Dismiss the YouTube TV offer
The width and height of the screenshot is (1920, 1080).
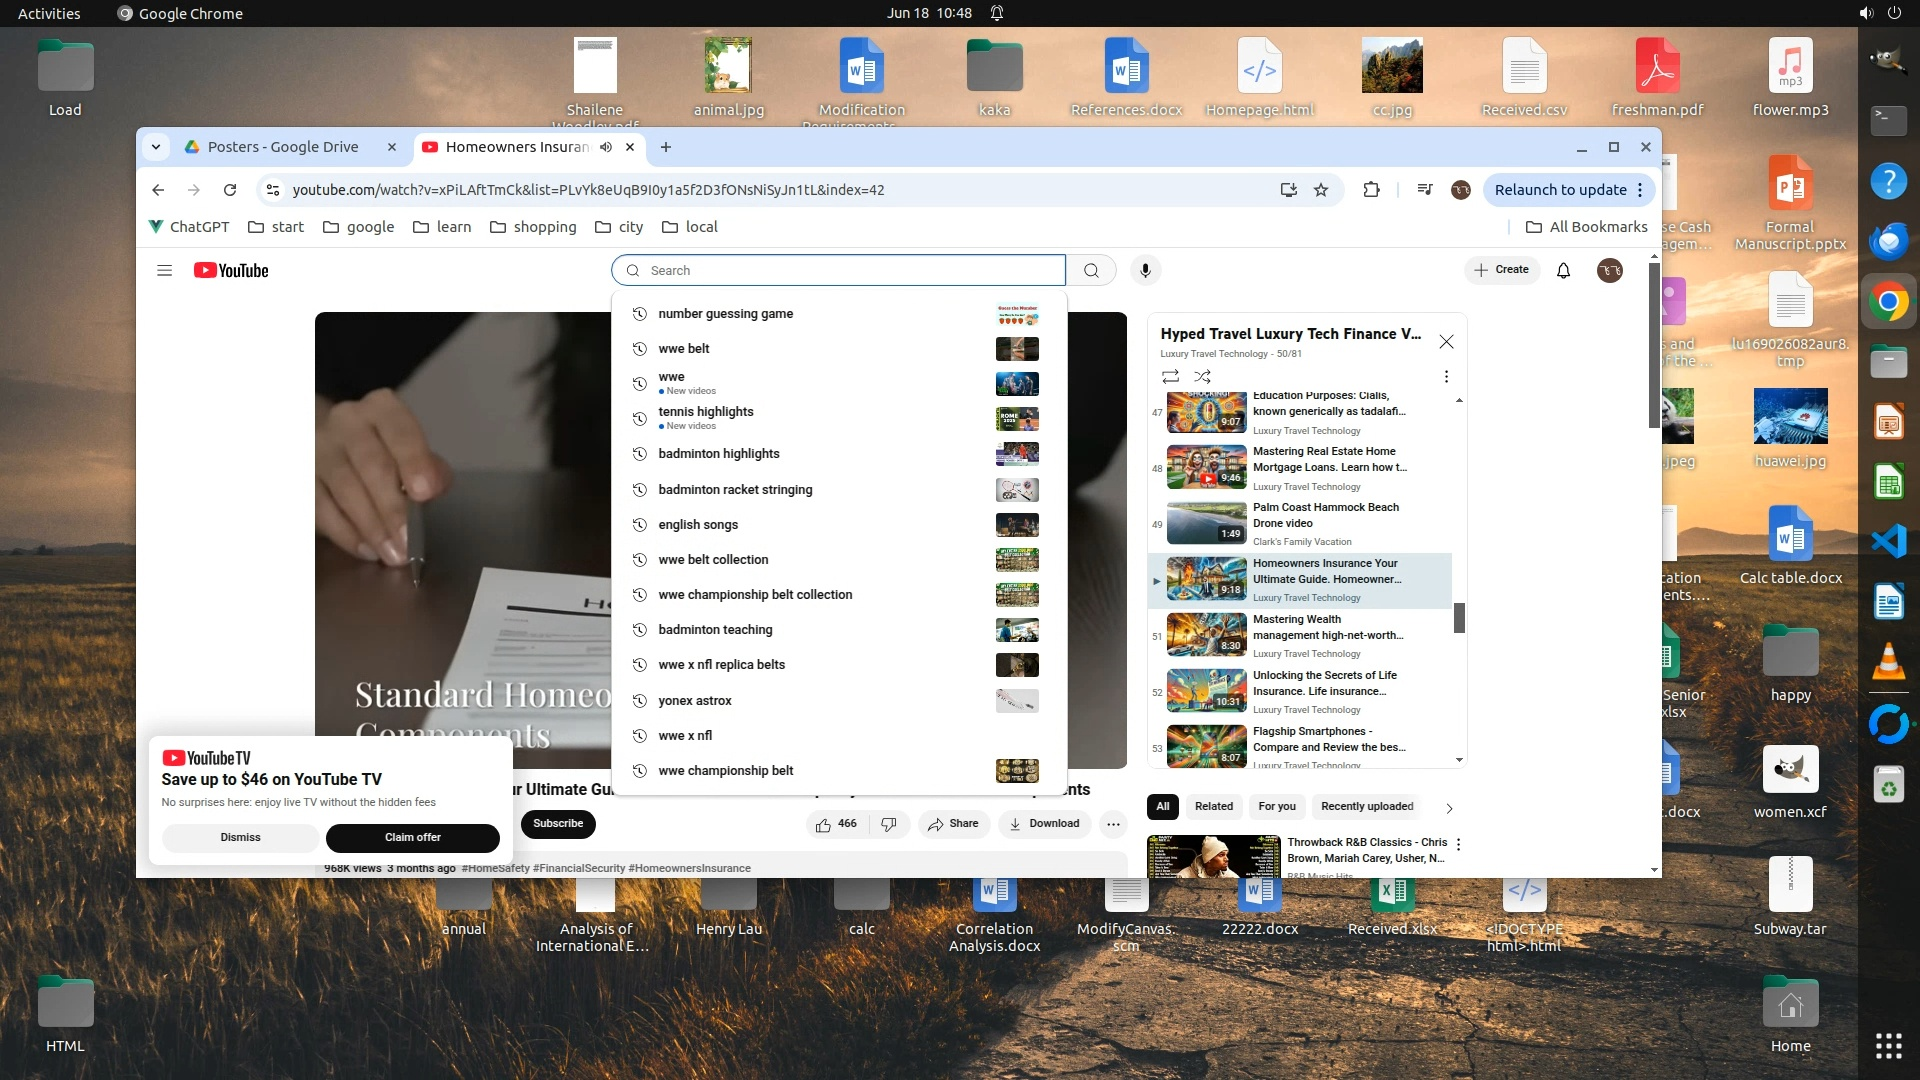[x=240, y=838]
